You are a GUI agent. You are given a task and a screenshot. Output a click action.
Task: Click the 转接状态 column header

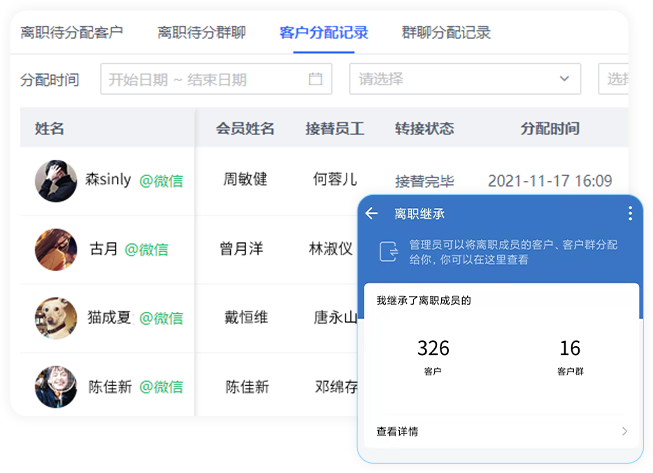click(x=424, y=128)
